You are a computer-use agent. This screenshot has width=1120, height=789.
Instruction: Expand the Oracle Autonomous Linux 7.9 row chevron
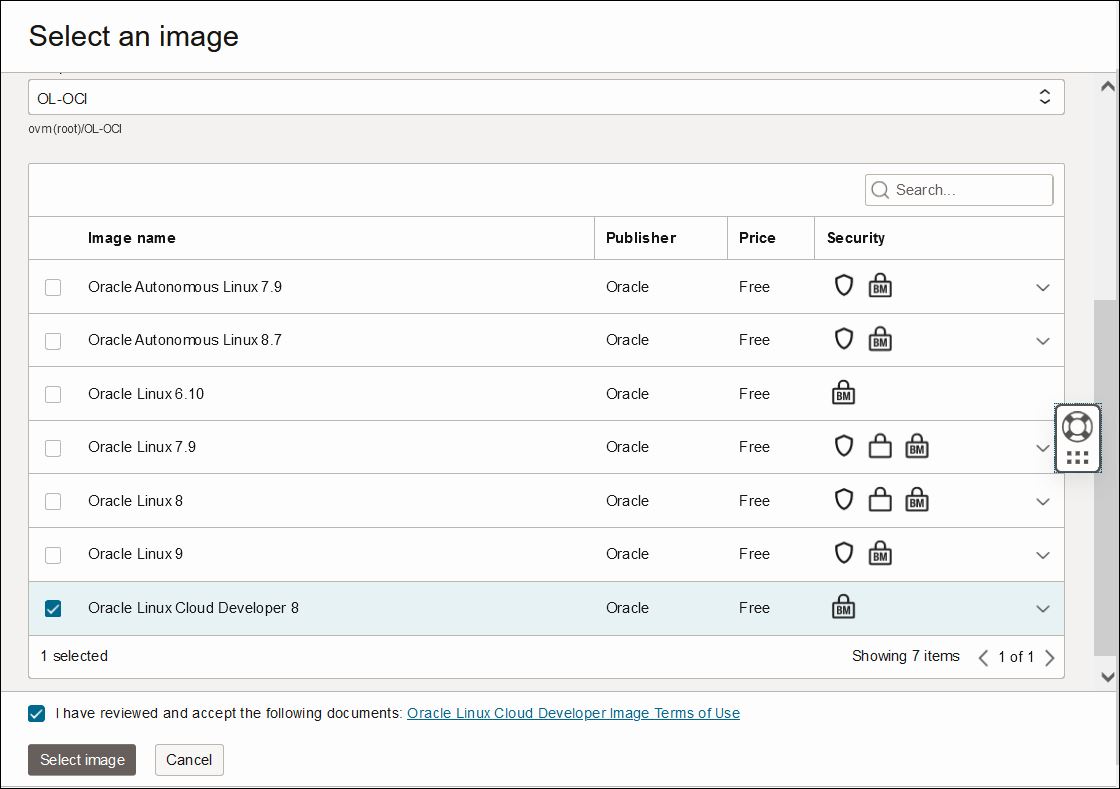click(x=1043, y=287)
